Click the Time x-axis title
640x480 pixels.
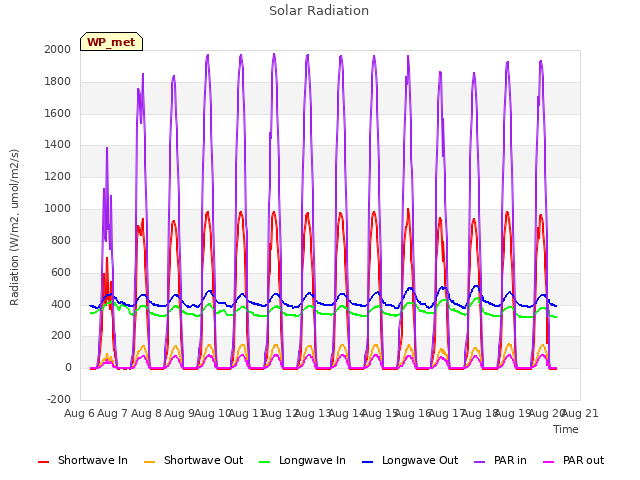[x=566, y=429]
